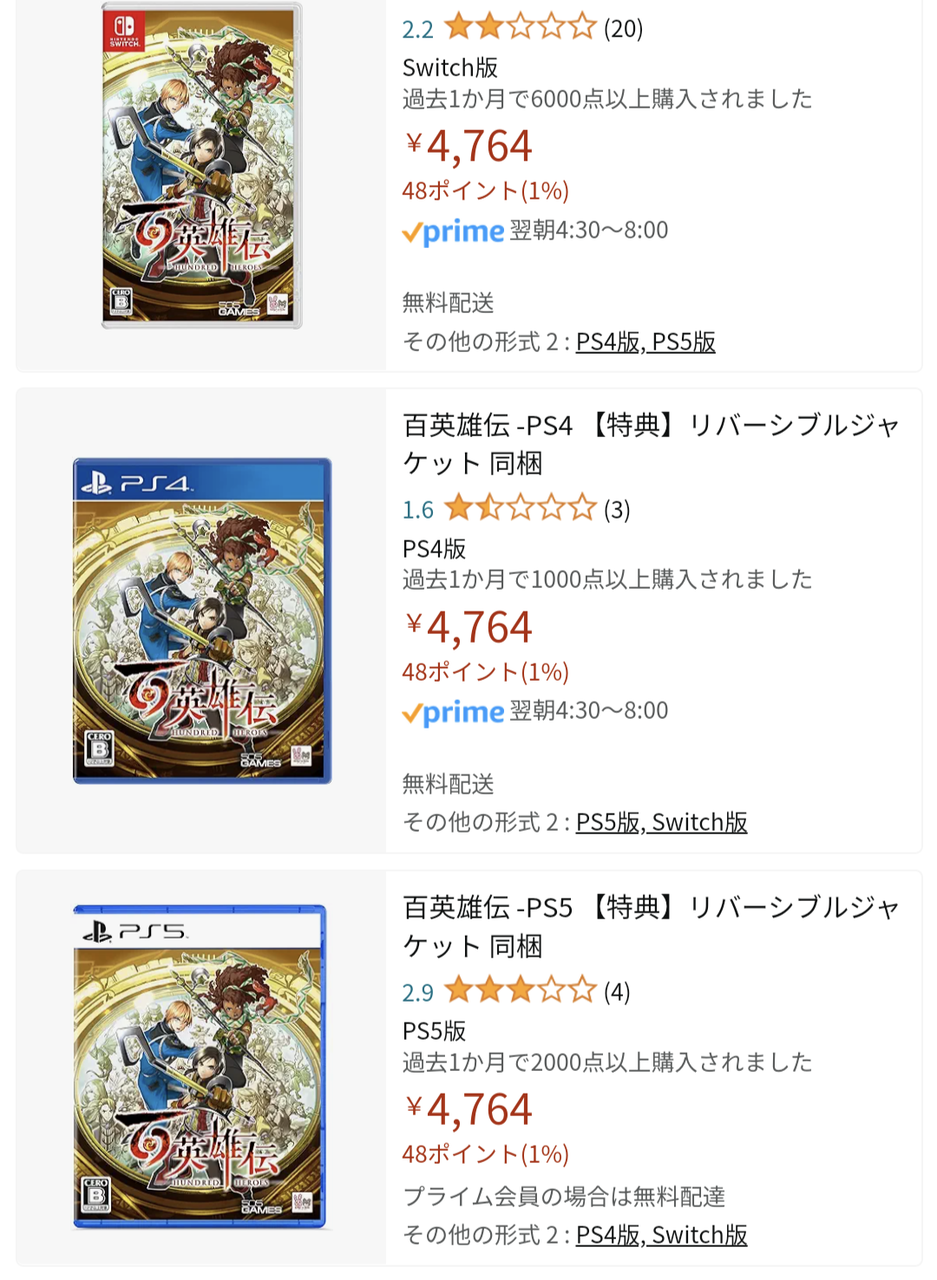Select PS5版, Switch版 formats under PS4 listing
The width and height of the screenshot is (937, 1280).
(661, 822)
